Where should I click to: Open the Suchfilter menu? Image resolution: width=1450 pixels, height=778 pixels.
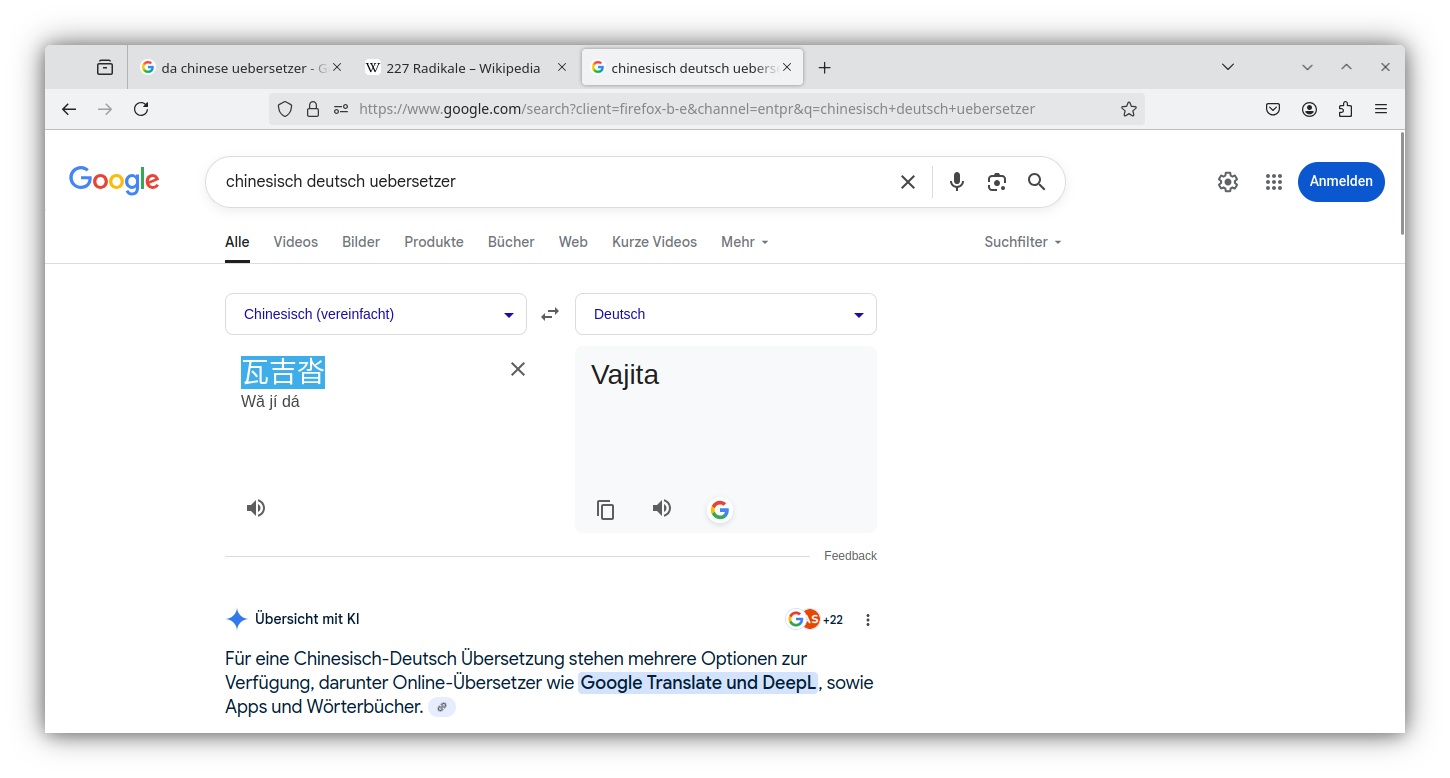tap(1021, 241)
